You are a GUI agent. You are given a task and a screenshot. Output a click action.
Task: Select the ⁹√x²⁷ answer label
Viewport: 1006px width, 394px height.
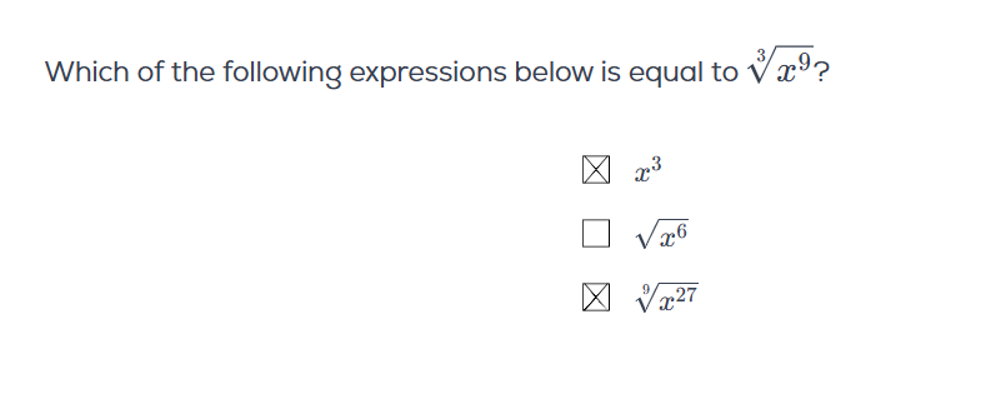tap(667, 298)
